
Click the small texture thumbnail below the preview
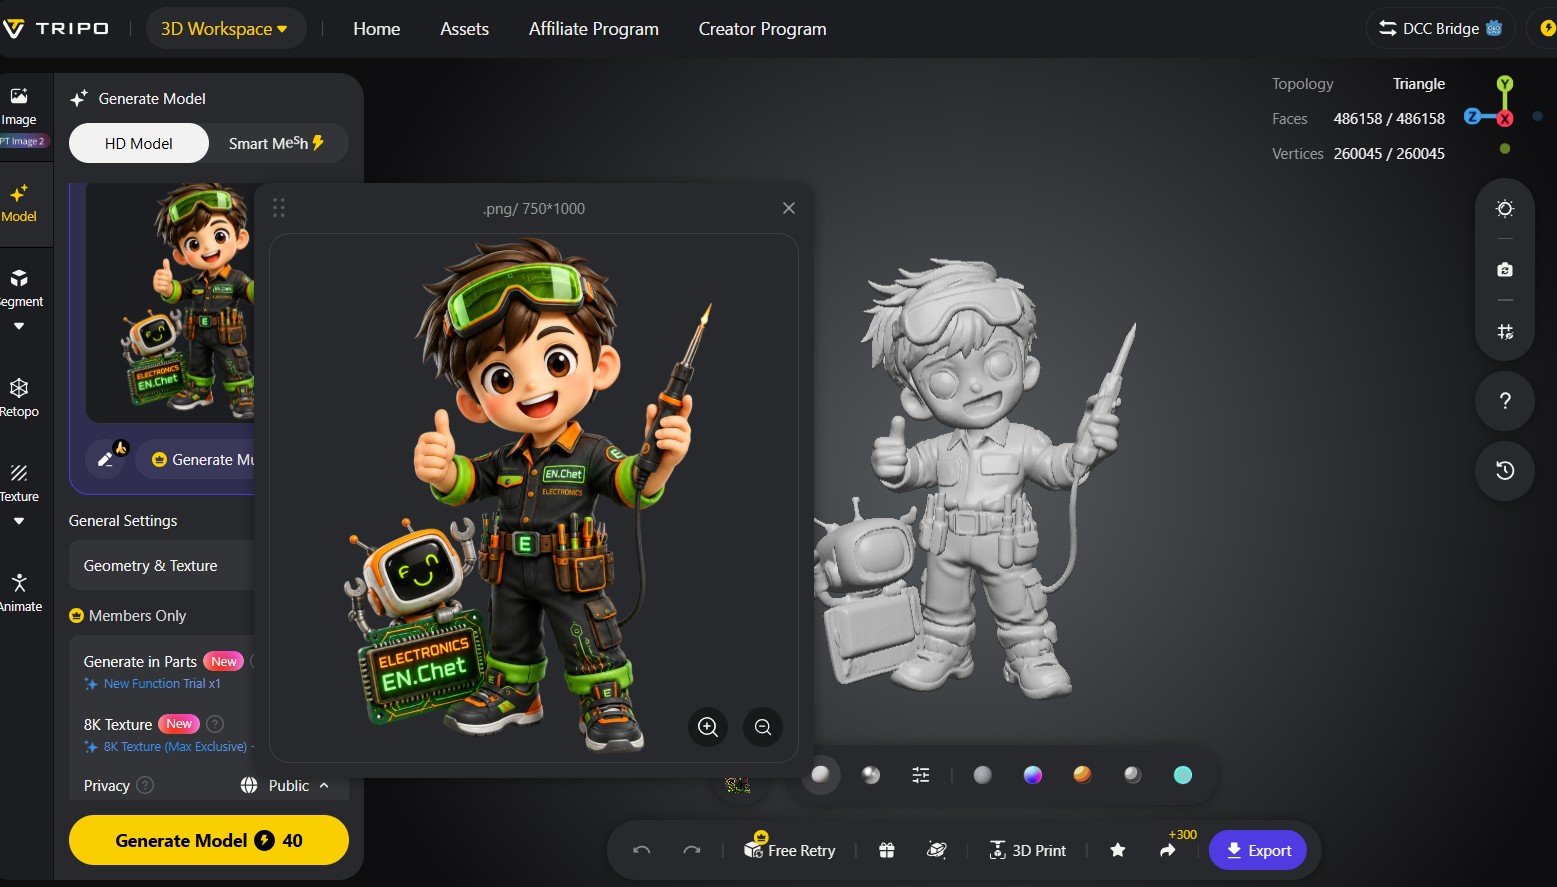(738, 785)
